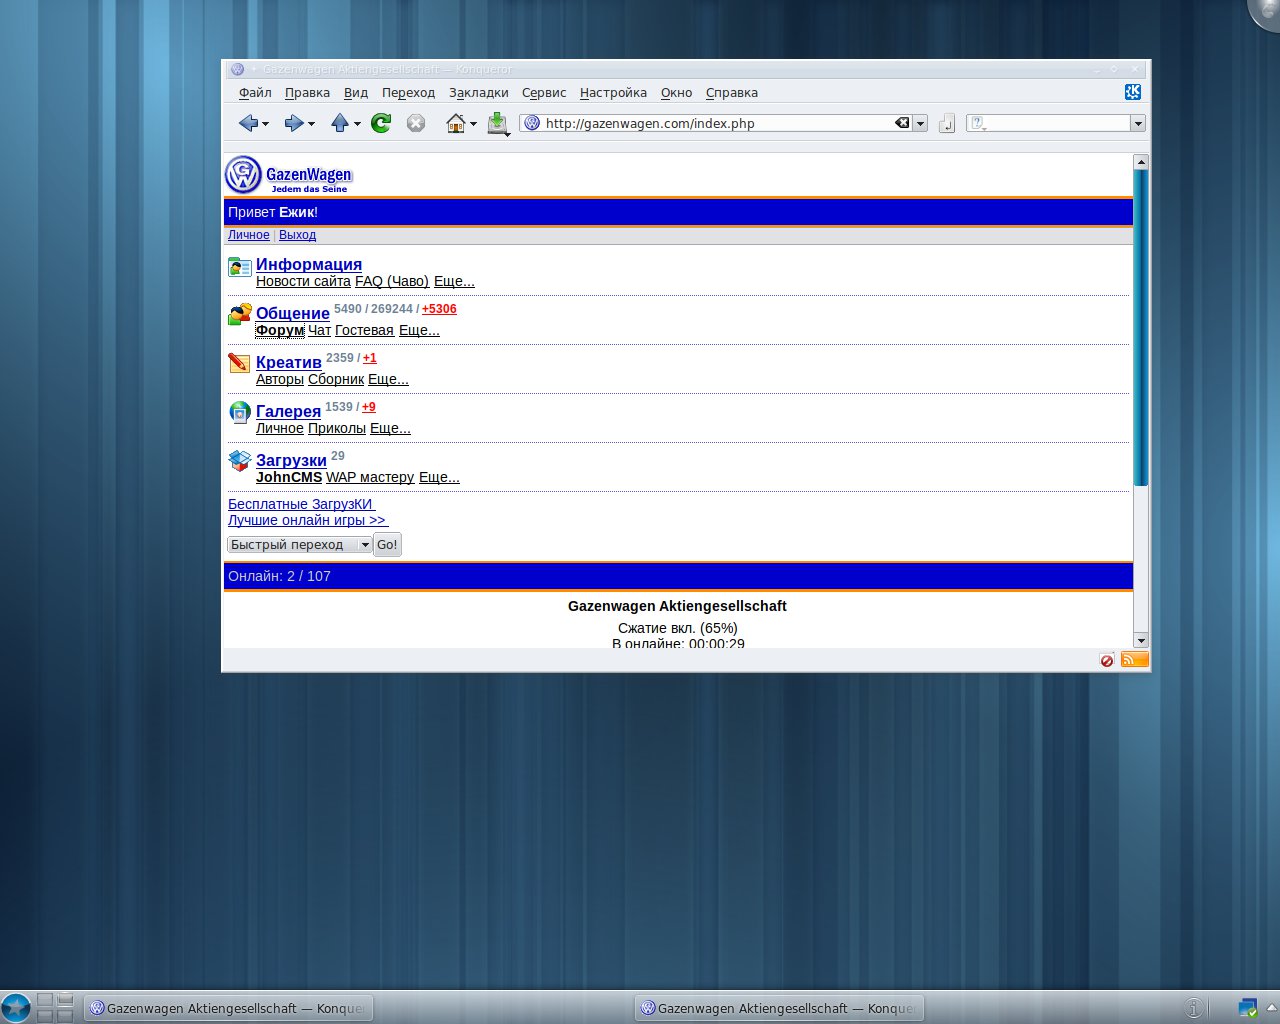Open the Форум link

[x=279, y=330]
